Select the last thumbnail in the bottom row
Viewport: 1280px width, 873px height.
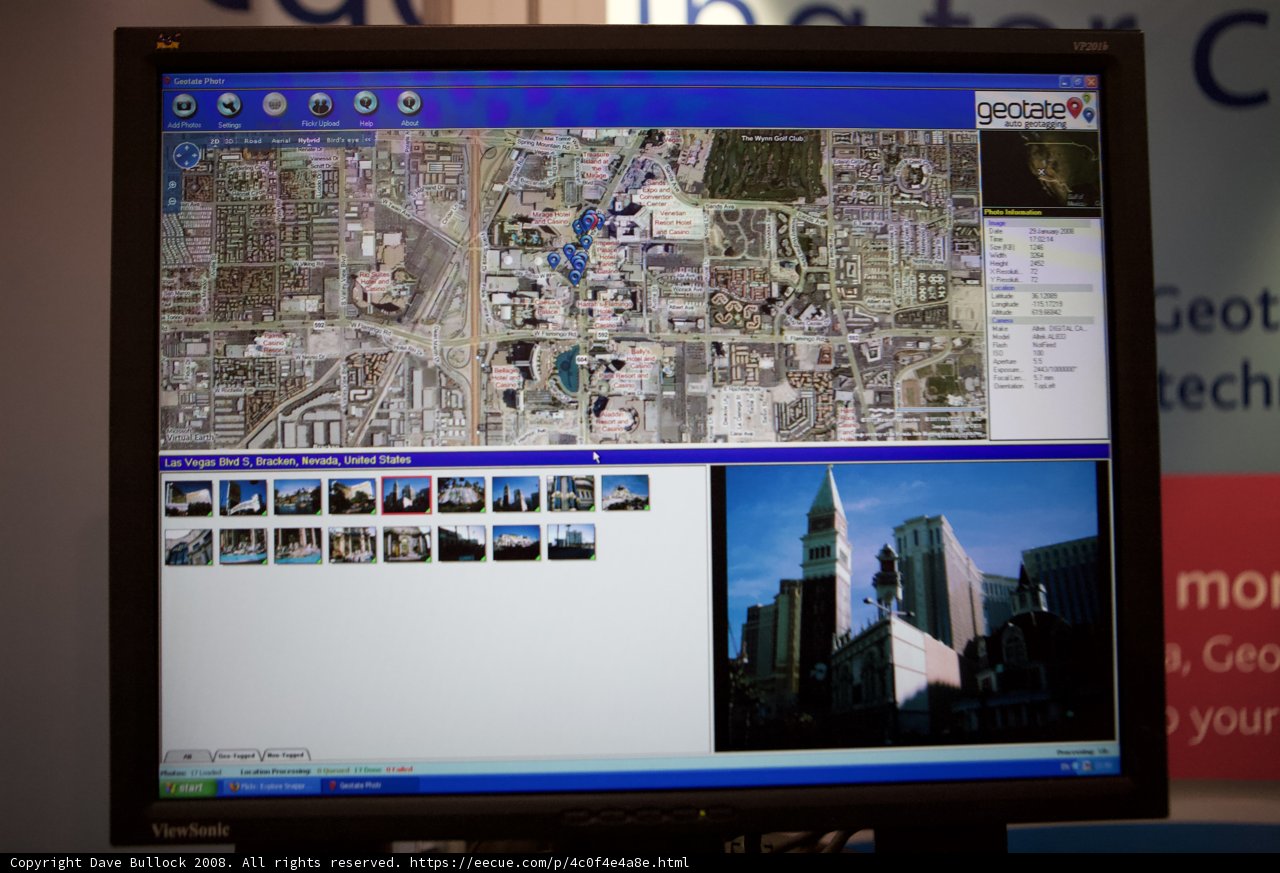[571, 542]
